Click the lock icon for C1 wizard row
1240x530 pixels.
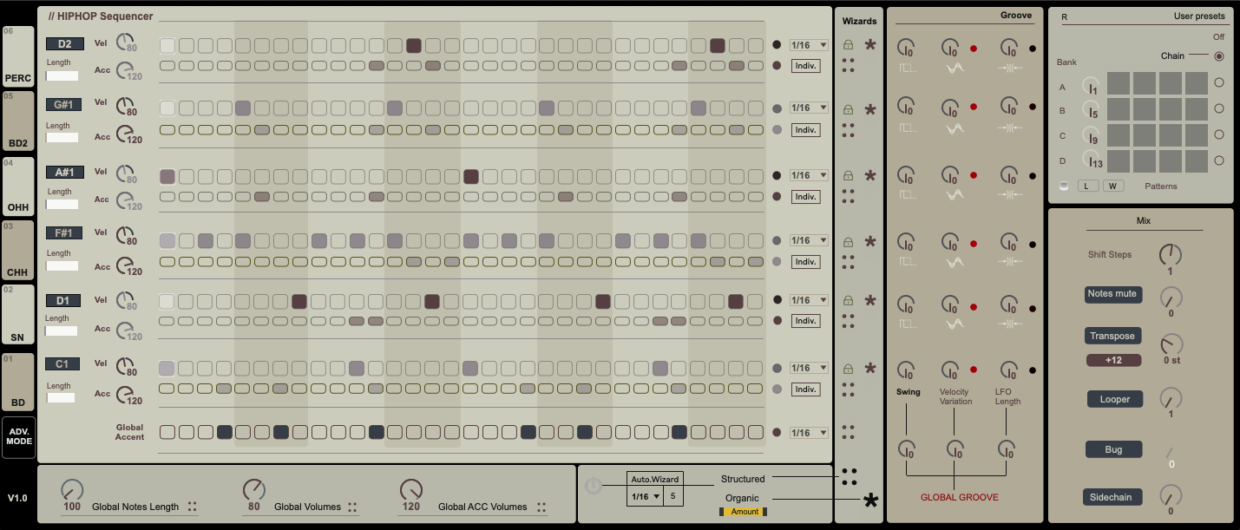848,368
